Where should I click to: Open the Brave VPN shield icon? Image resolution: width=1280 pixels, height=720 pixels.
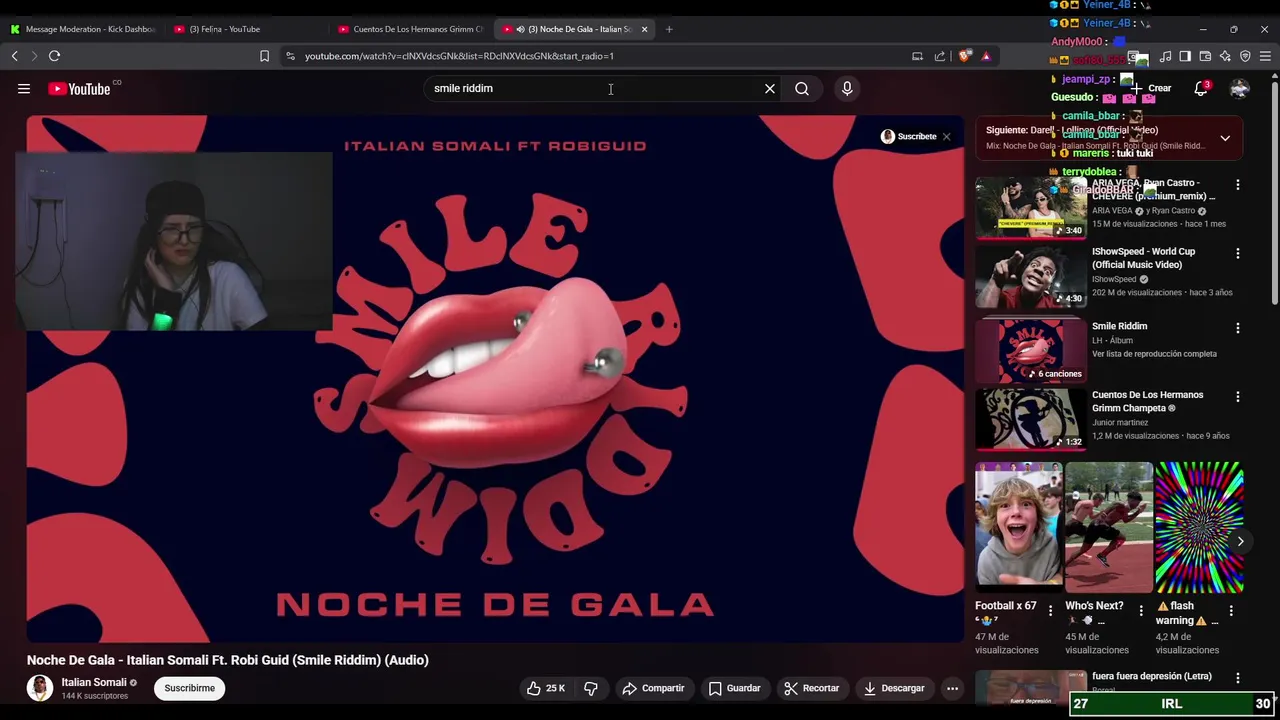1245,57
